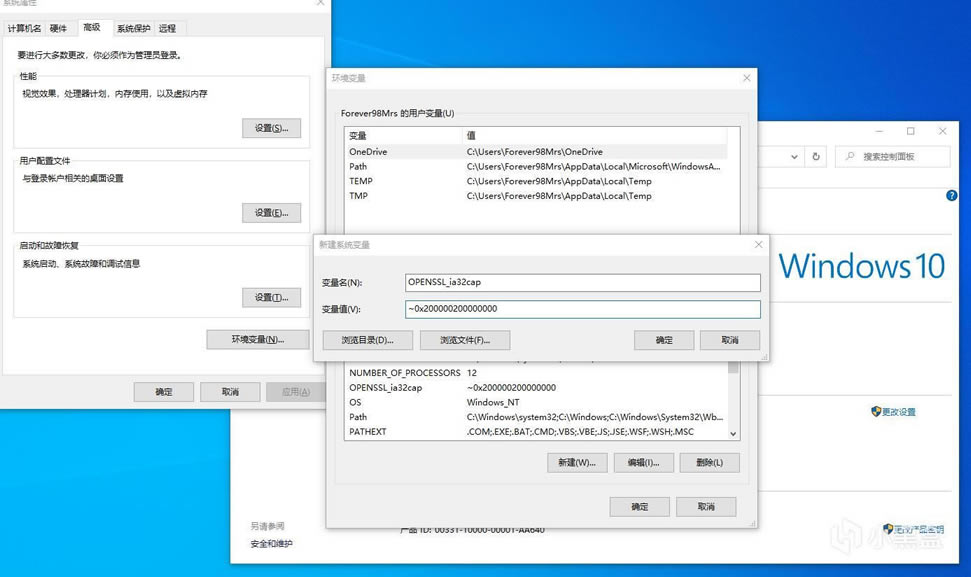
Task: Minimize the Control Panel window
Action: coord(879,131)
